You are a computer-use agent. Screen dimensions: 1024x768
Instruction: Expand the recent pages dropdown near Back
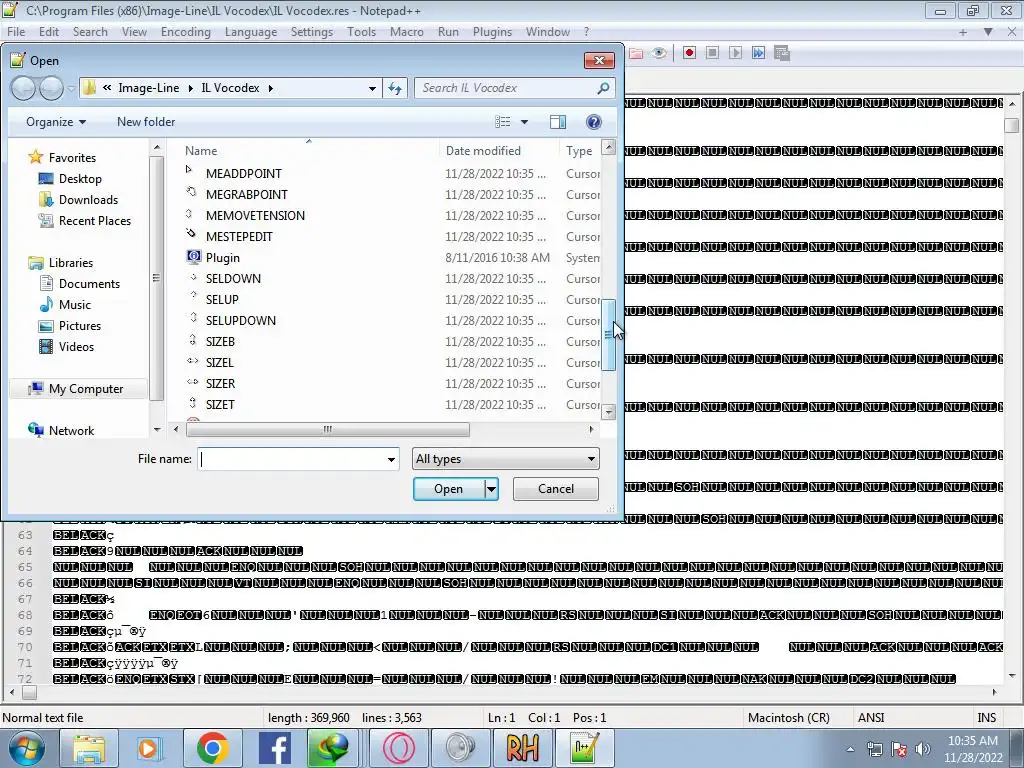[x=71, y=88]
